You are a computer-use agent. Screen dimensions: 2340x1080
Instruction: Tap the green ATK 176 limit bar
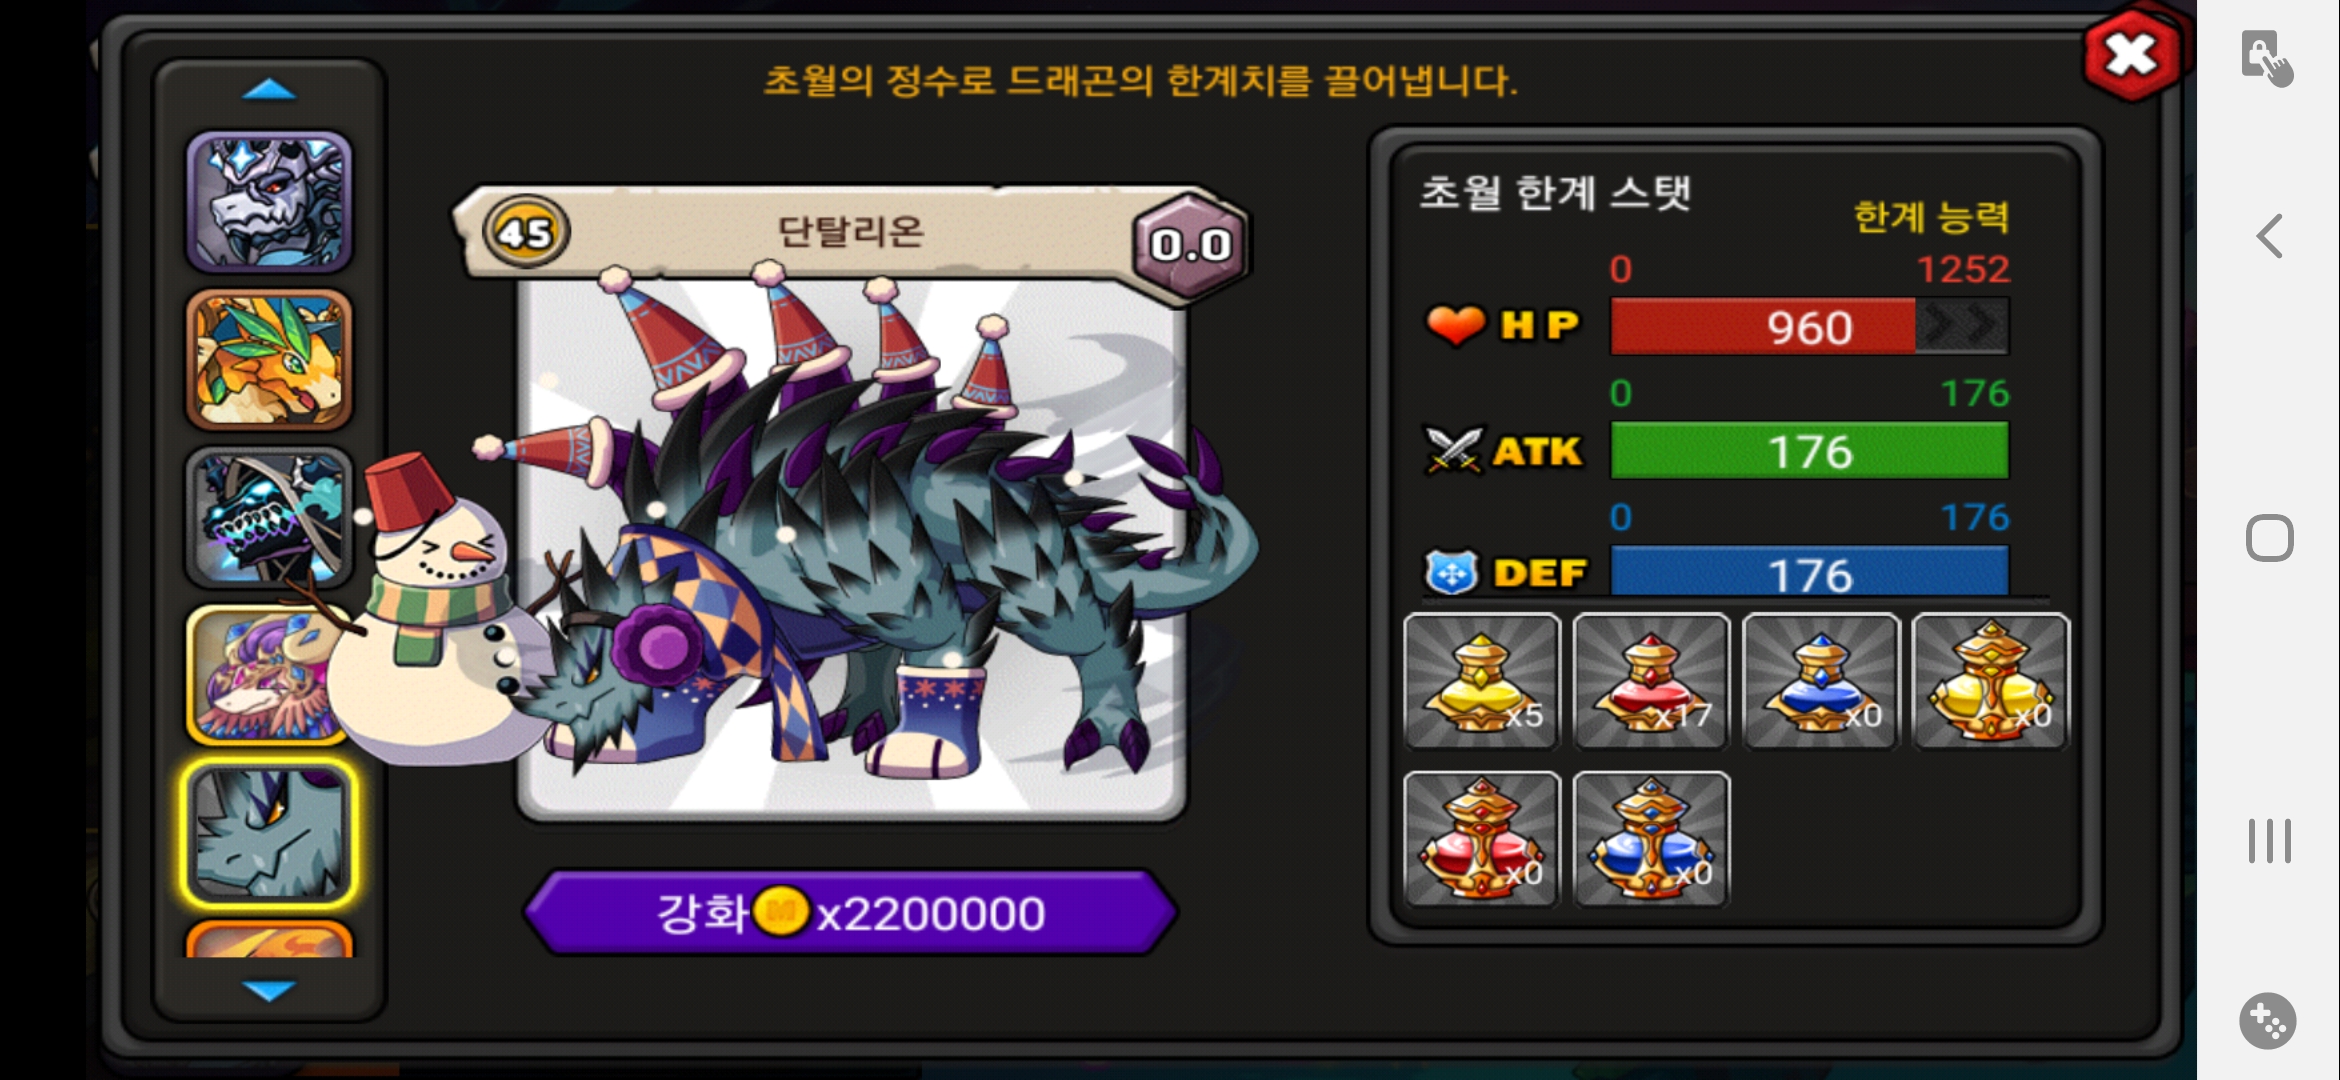1809,451
